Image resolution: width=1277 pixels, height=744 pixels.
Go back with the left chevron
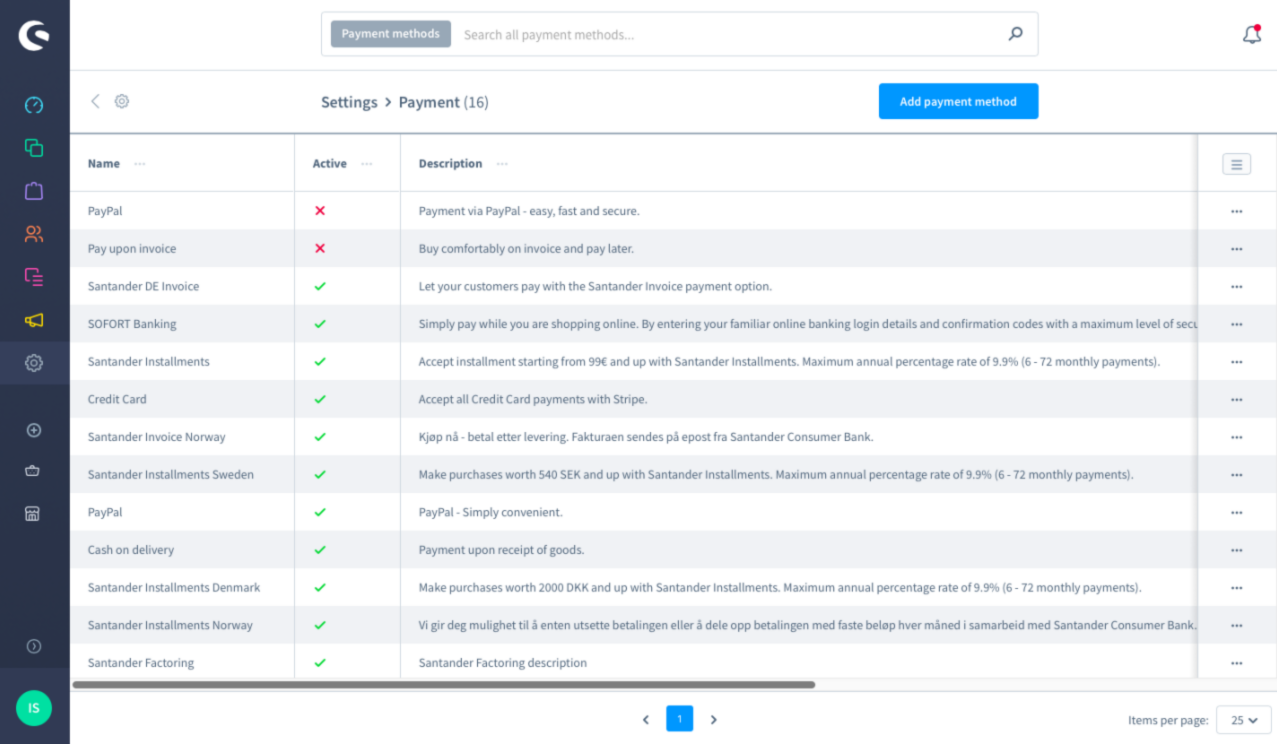[95, 101]
